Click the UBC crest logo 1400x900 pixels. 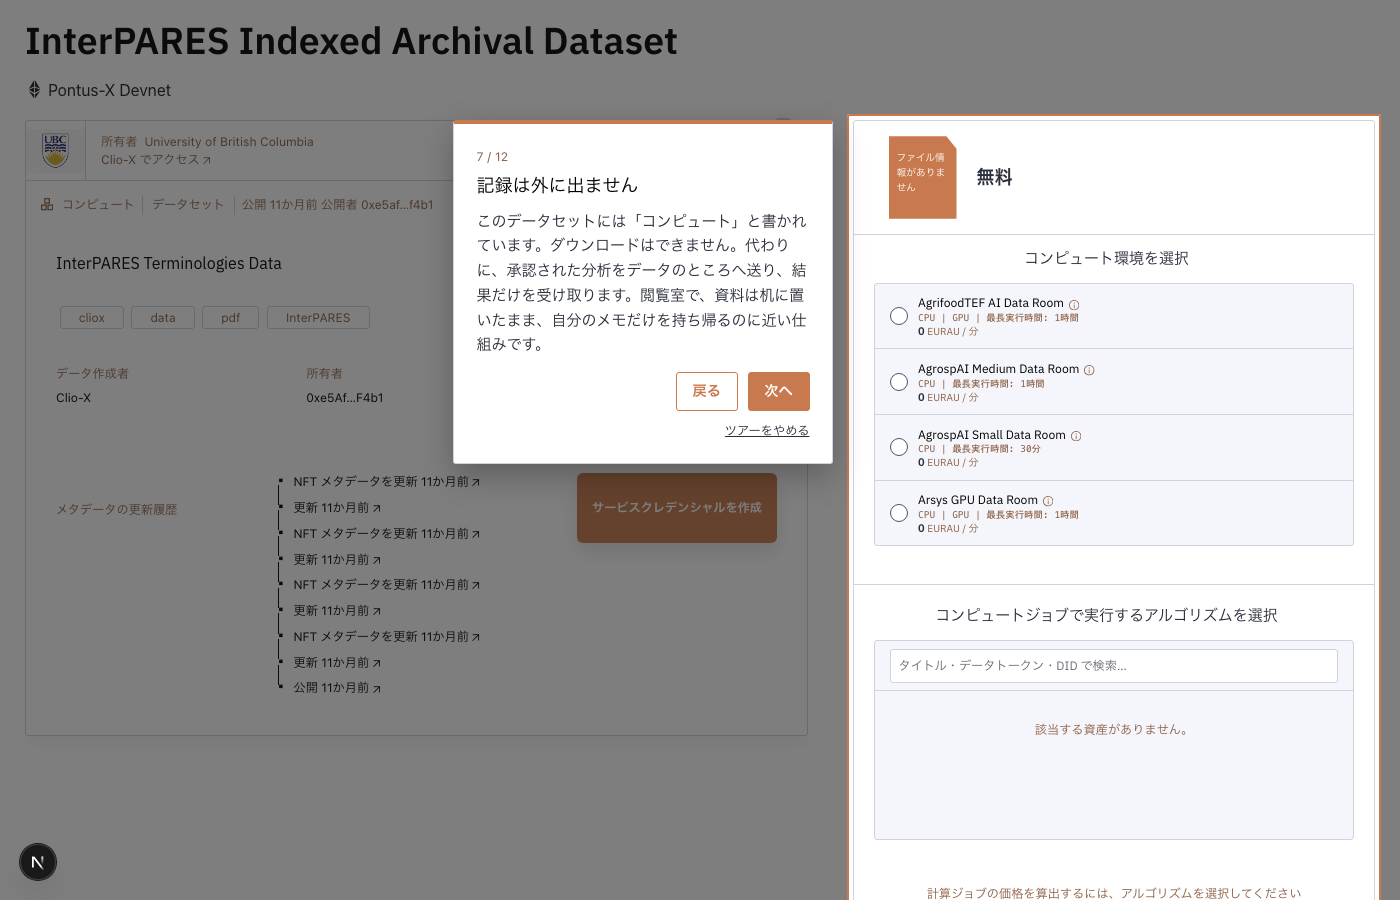pyautogui.click(x=56, y=150)
